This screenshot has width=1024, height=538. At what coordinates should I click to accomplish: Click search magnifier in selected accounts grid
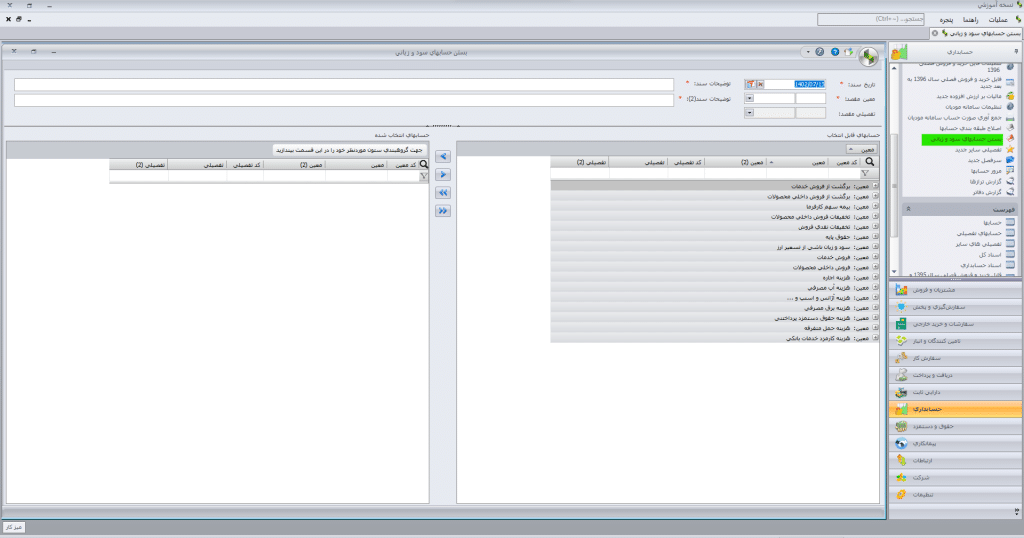(x=424, y=165)
